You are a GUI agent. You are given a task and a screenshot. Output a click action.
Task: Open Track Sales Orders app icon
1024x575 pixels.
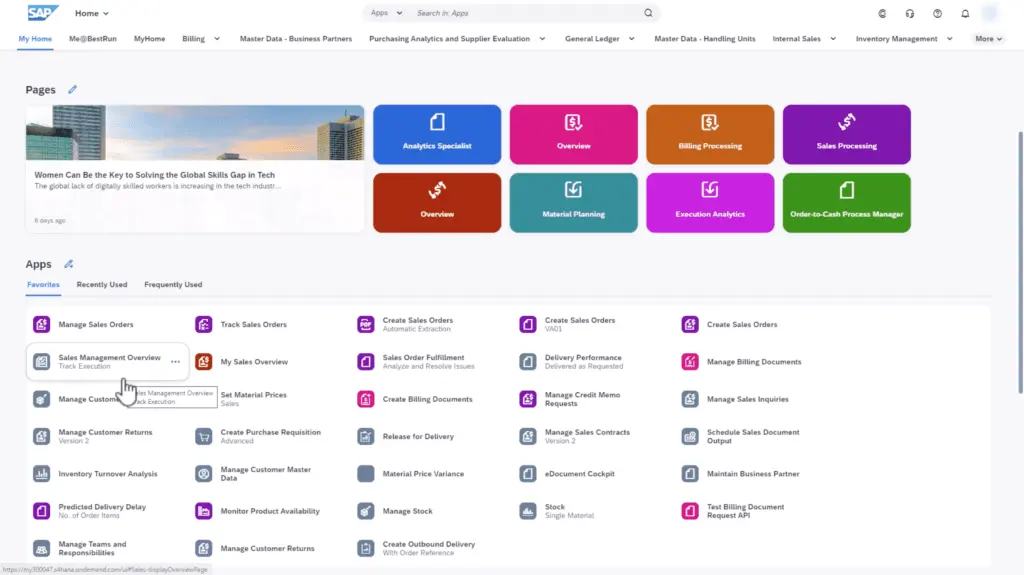[x=204, y=324]
